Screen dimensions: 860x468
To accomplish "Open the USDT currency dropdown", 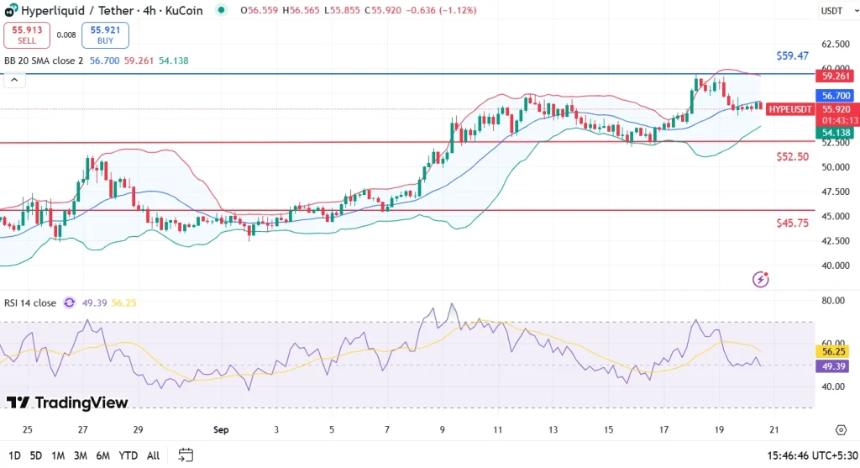I will click(831, 11).
